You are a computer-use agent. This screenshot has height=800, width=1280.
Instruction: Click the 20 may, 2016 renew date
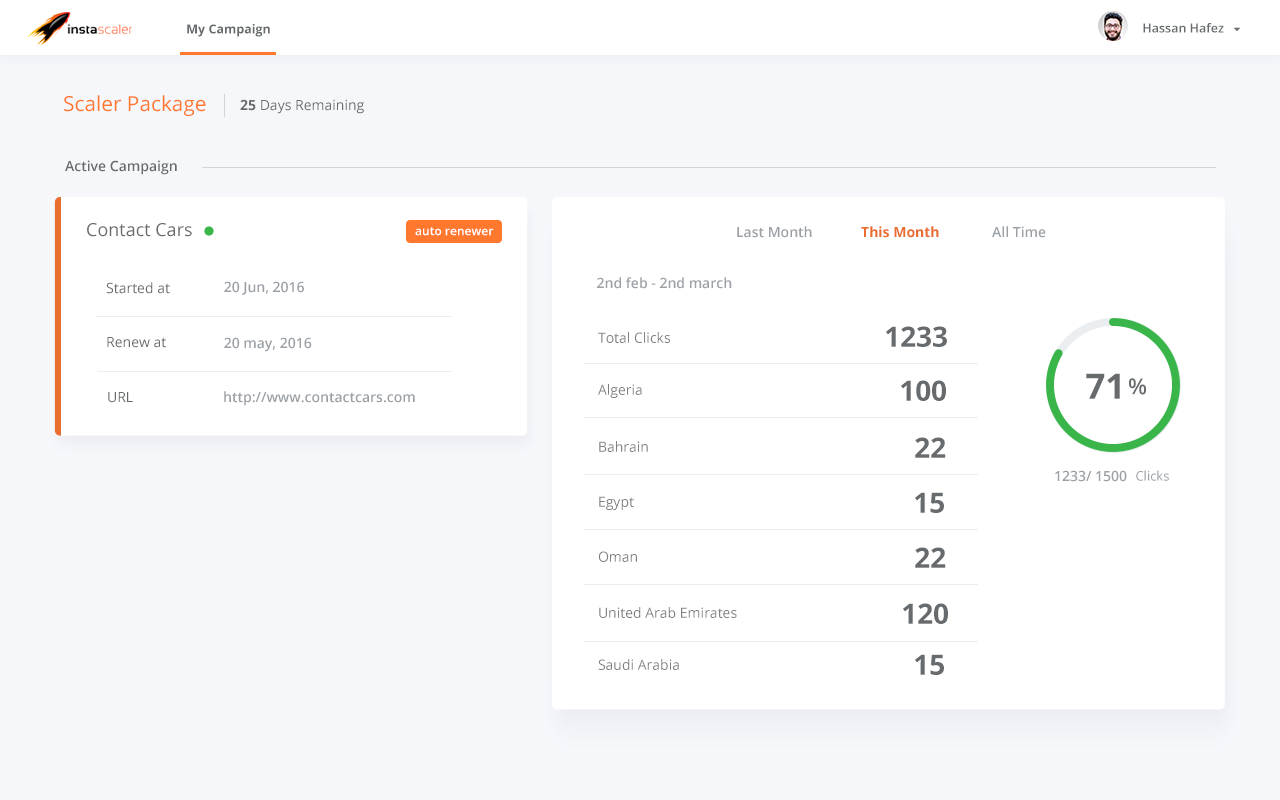[268, 343]
